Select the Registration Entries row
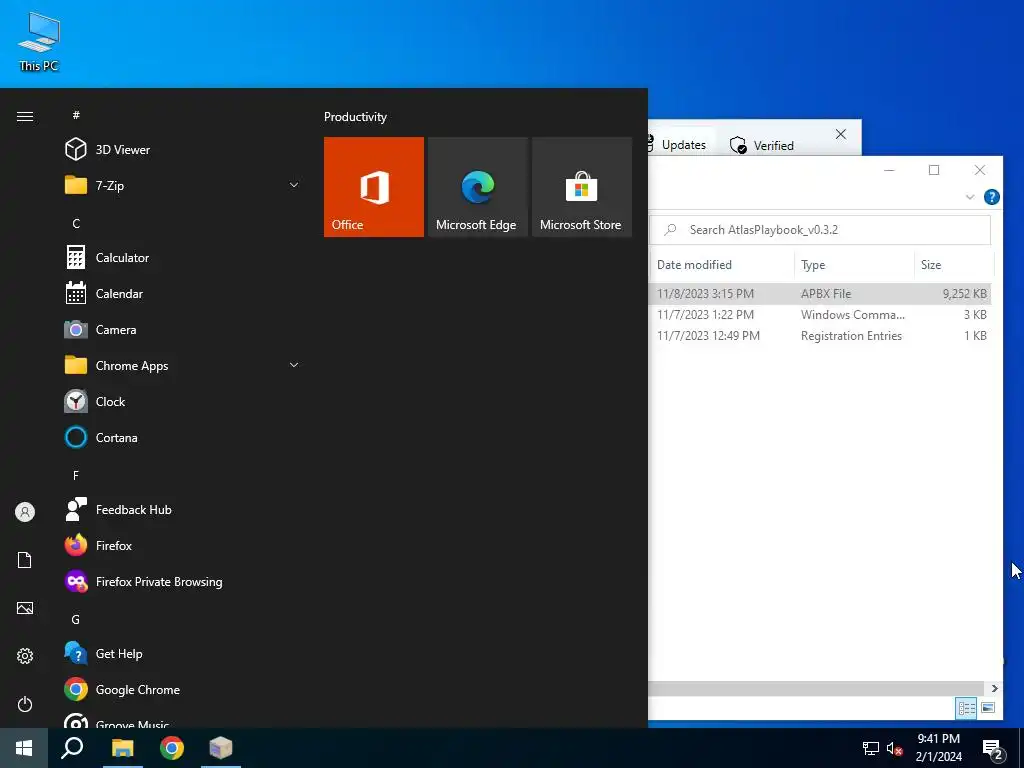The height and width of the screenshot is (768, 1024). pos(820,336)
